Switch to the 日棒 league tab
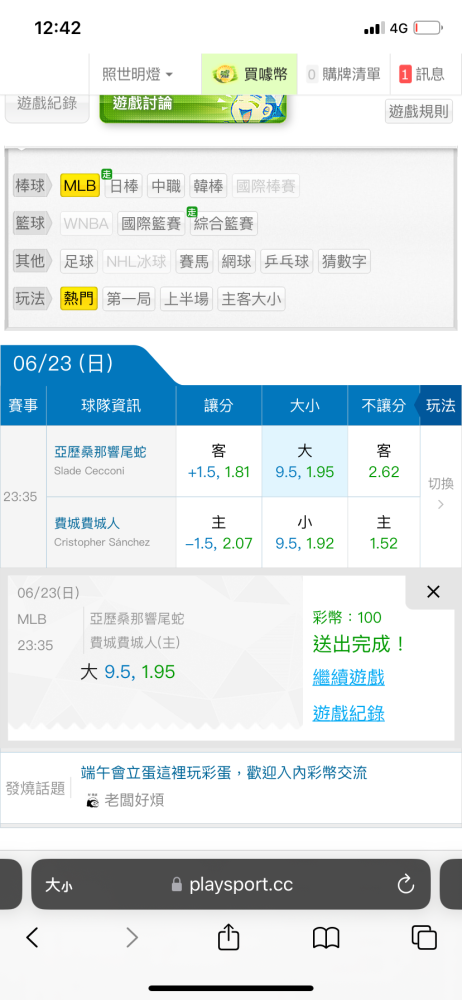 tap(124, 186)
